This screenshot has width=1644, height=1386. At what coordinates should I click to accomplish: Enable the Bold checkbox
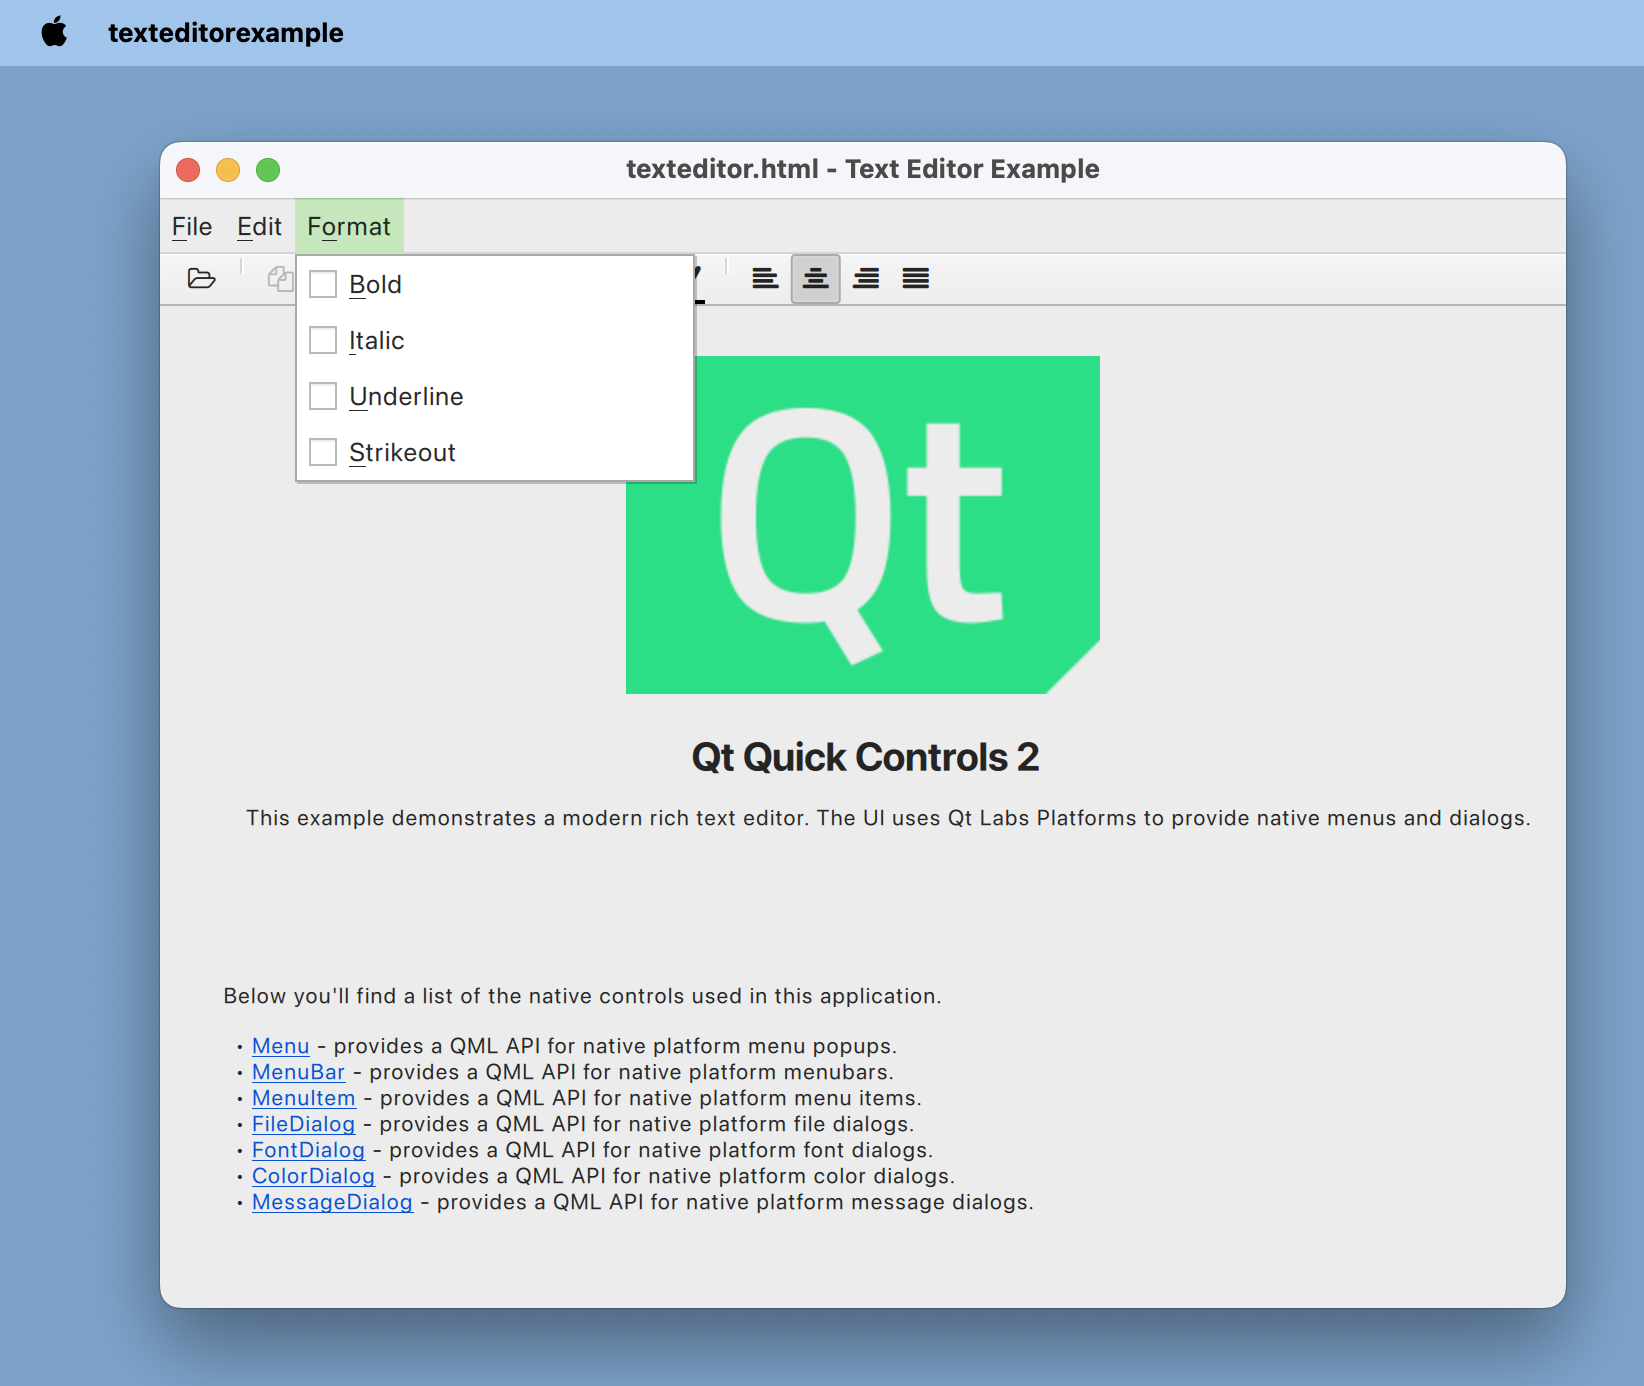(323, 285)
